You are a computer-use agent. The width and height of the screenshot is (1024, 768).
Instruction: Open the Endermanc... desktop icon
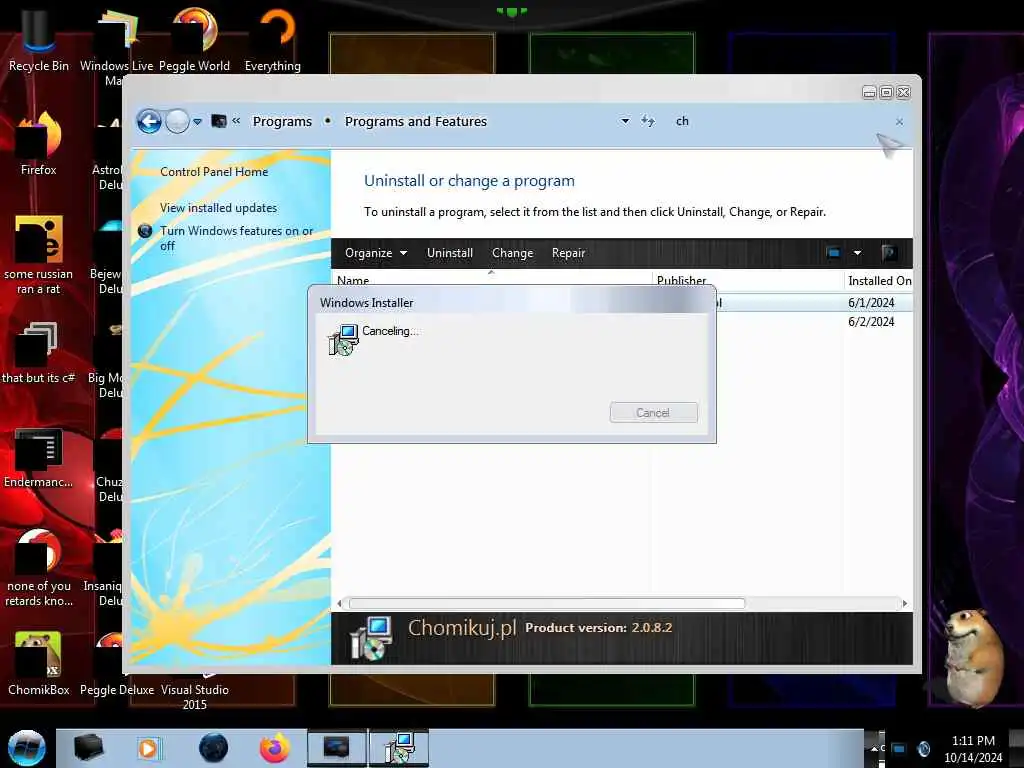(39, 457)
